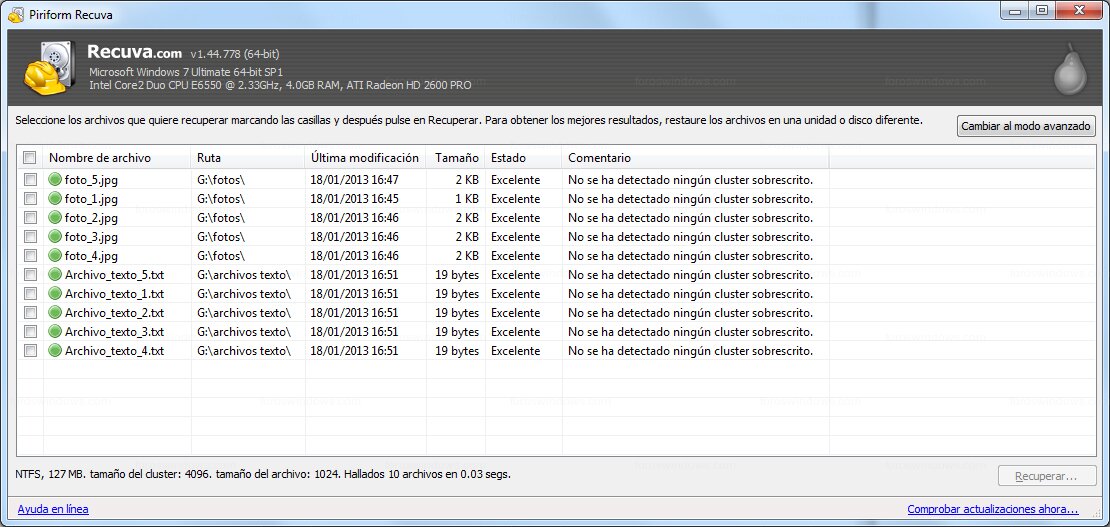Check the box for foto_4.jpg
The height and width of the screenshot is (527, 1110).
tap(30, 256)
